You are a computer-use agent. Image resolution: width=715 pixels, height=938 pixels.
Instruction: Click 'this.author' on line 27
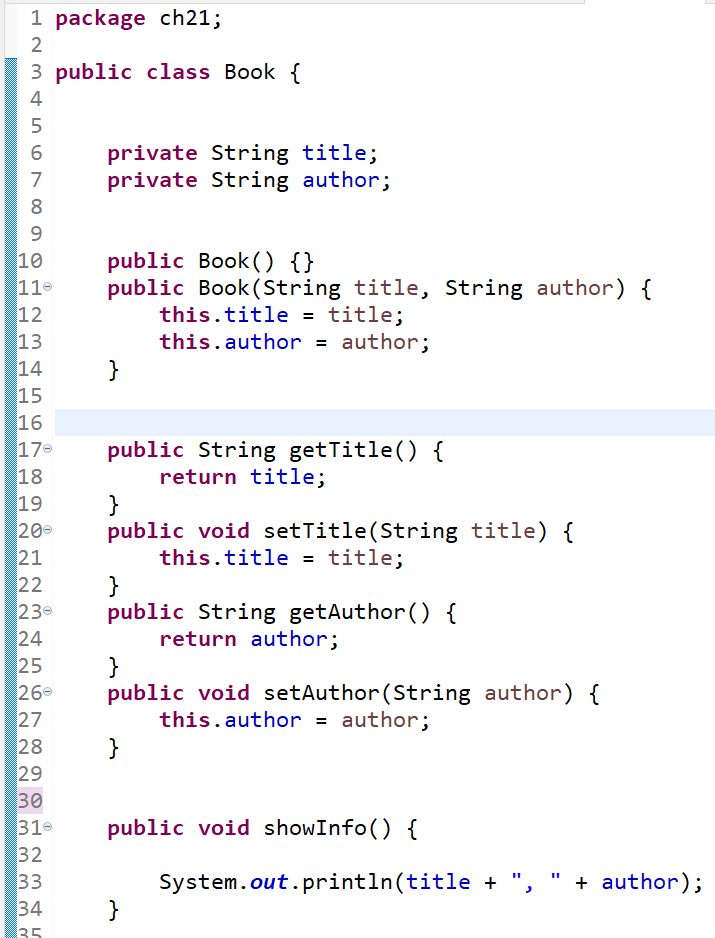click(x=230, y=720)
